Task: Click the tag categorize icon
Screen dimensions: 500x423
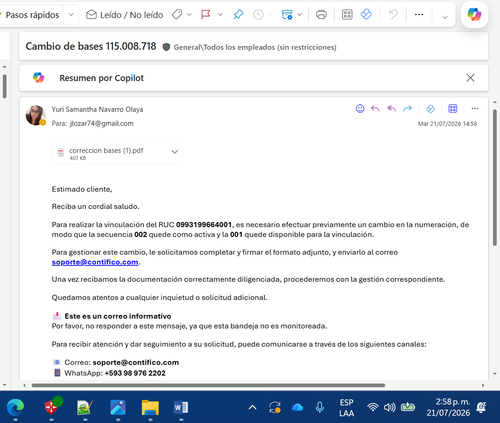Action: pyautogui.click(x=177, y=15)
